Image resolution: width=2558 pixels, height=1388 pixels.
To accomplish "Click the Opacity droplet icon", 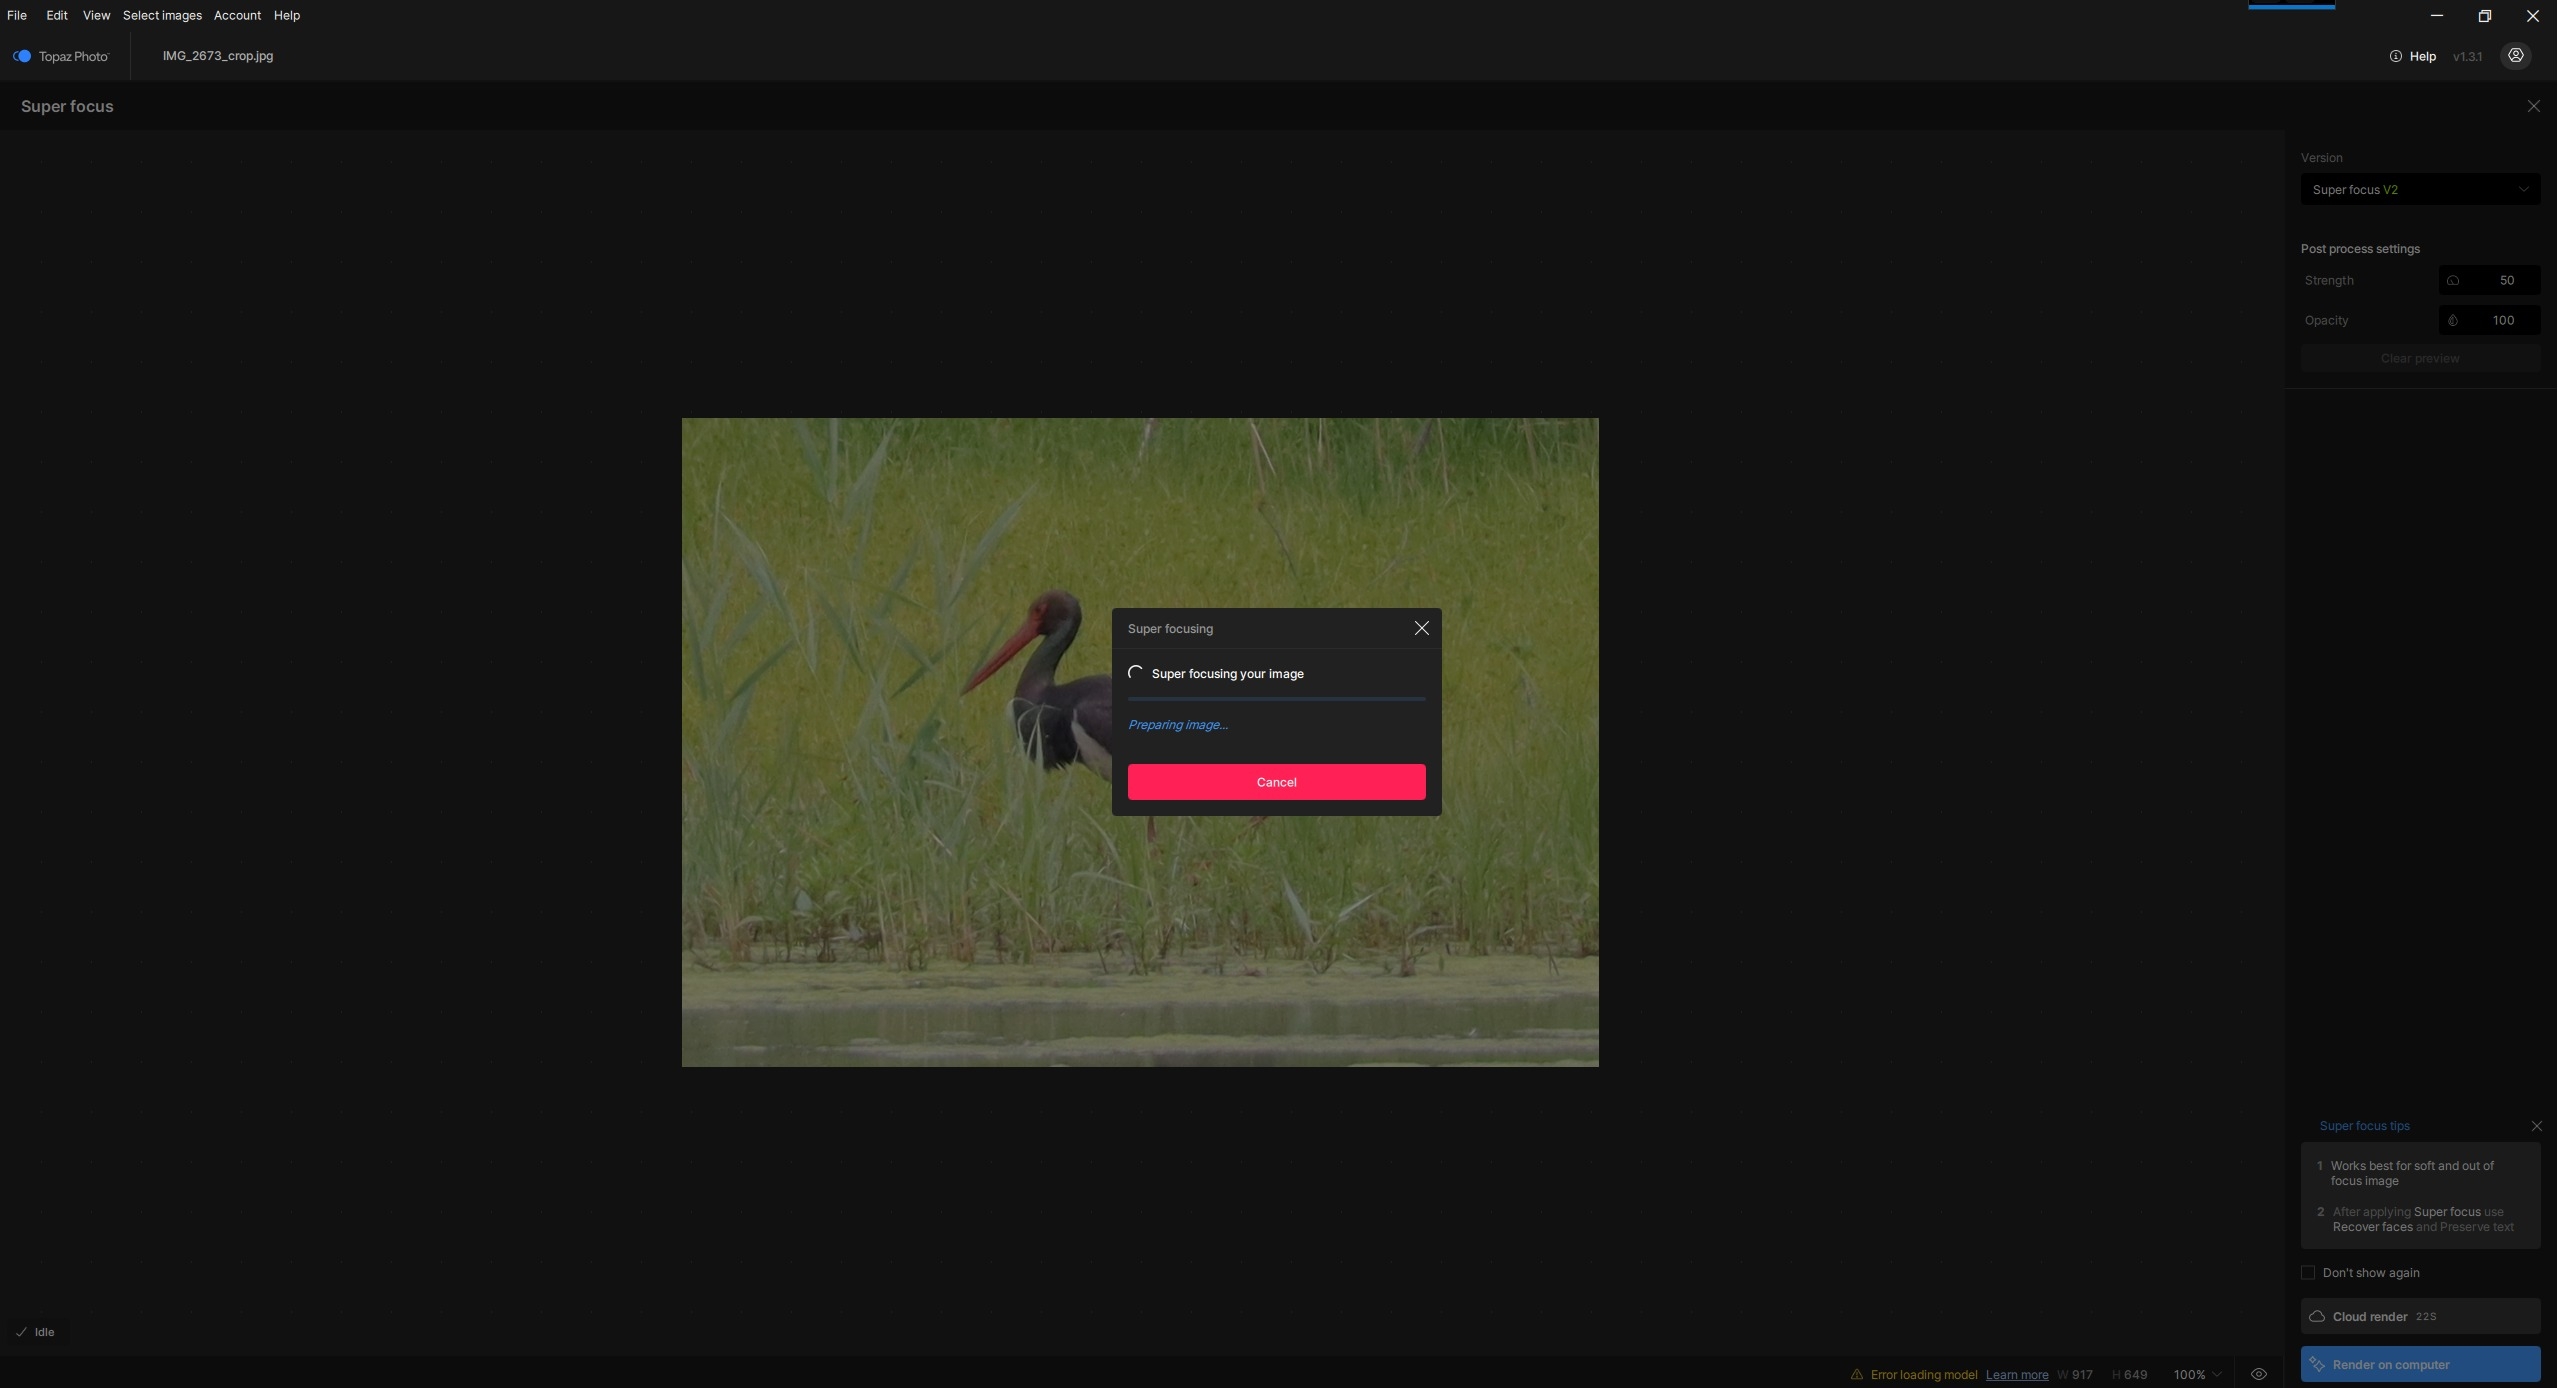I will click(x=2453, y=321).
